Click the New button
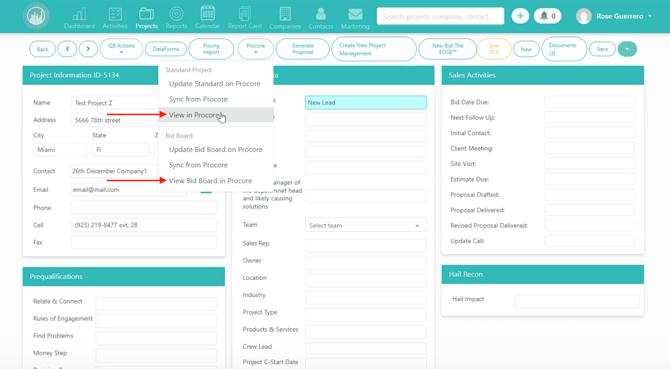This screenshot has height=369, width=670. (x=526, y=49)
